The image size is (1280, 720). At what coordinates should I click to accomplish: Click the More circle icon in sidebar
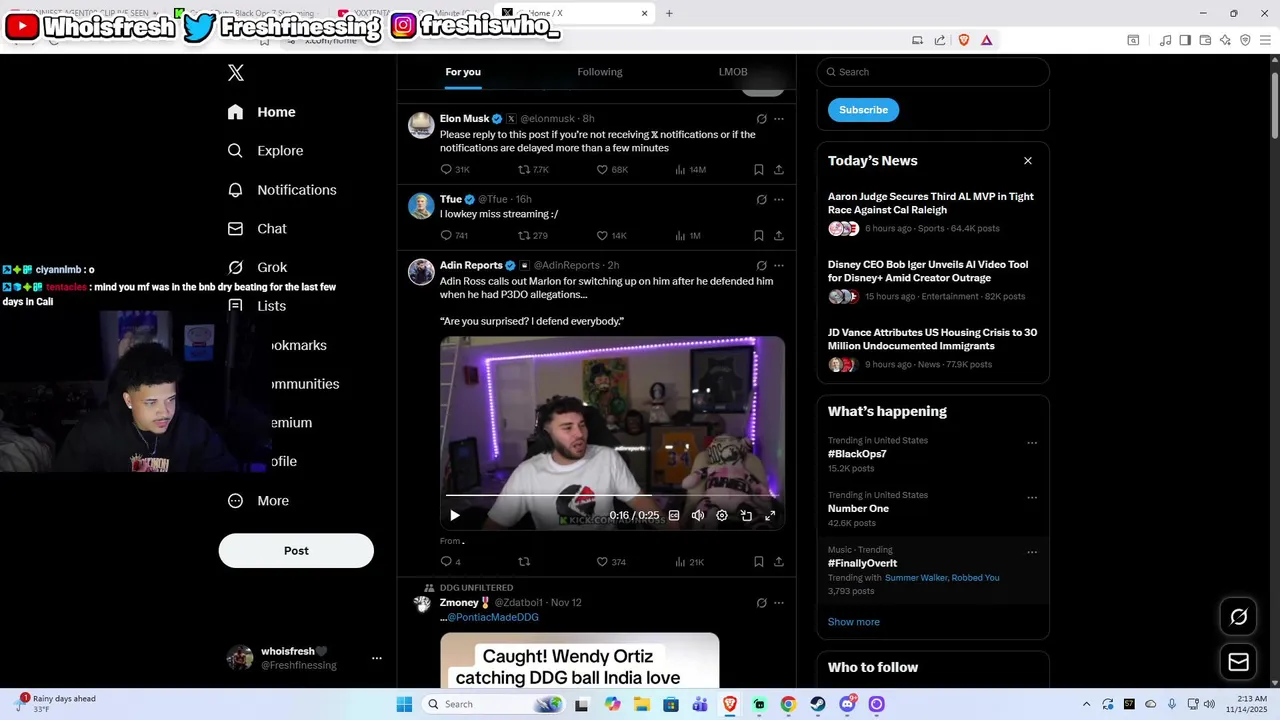pyautogui.click(x=235, y=501)
